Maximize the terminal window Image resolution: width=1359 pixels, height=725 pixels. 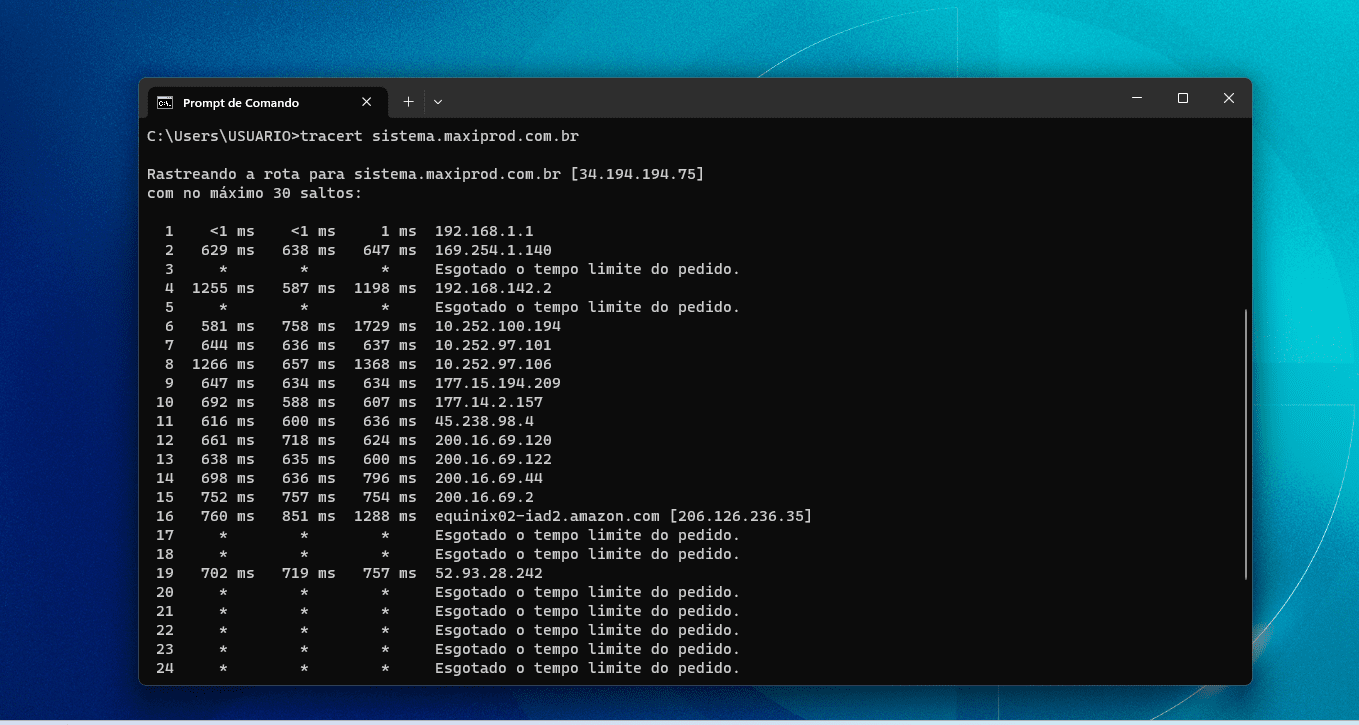point(1183,98)
